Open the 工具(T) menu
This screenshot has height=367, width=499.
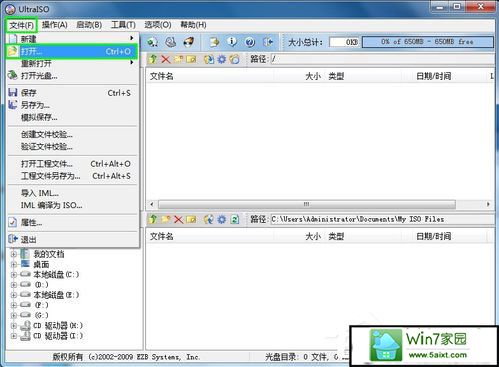pyautogui.click(x=123, y=25)
